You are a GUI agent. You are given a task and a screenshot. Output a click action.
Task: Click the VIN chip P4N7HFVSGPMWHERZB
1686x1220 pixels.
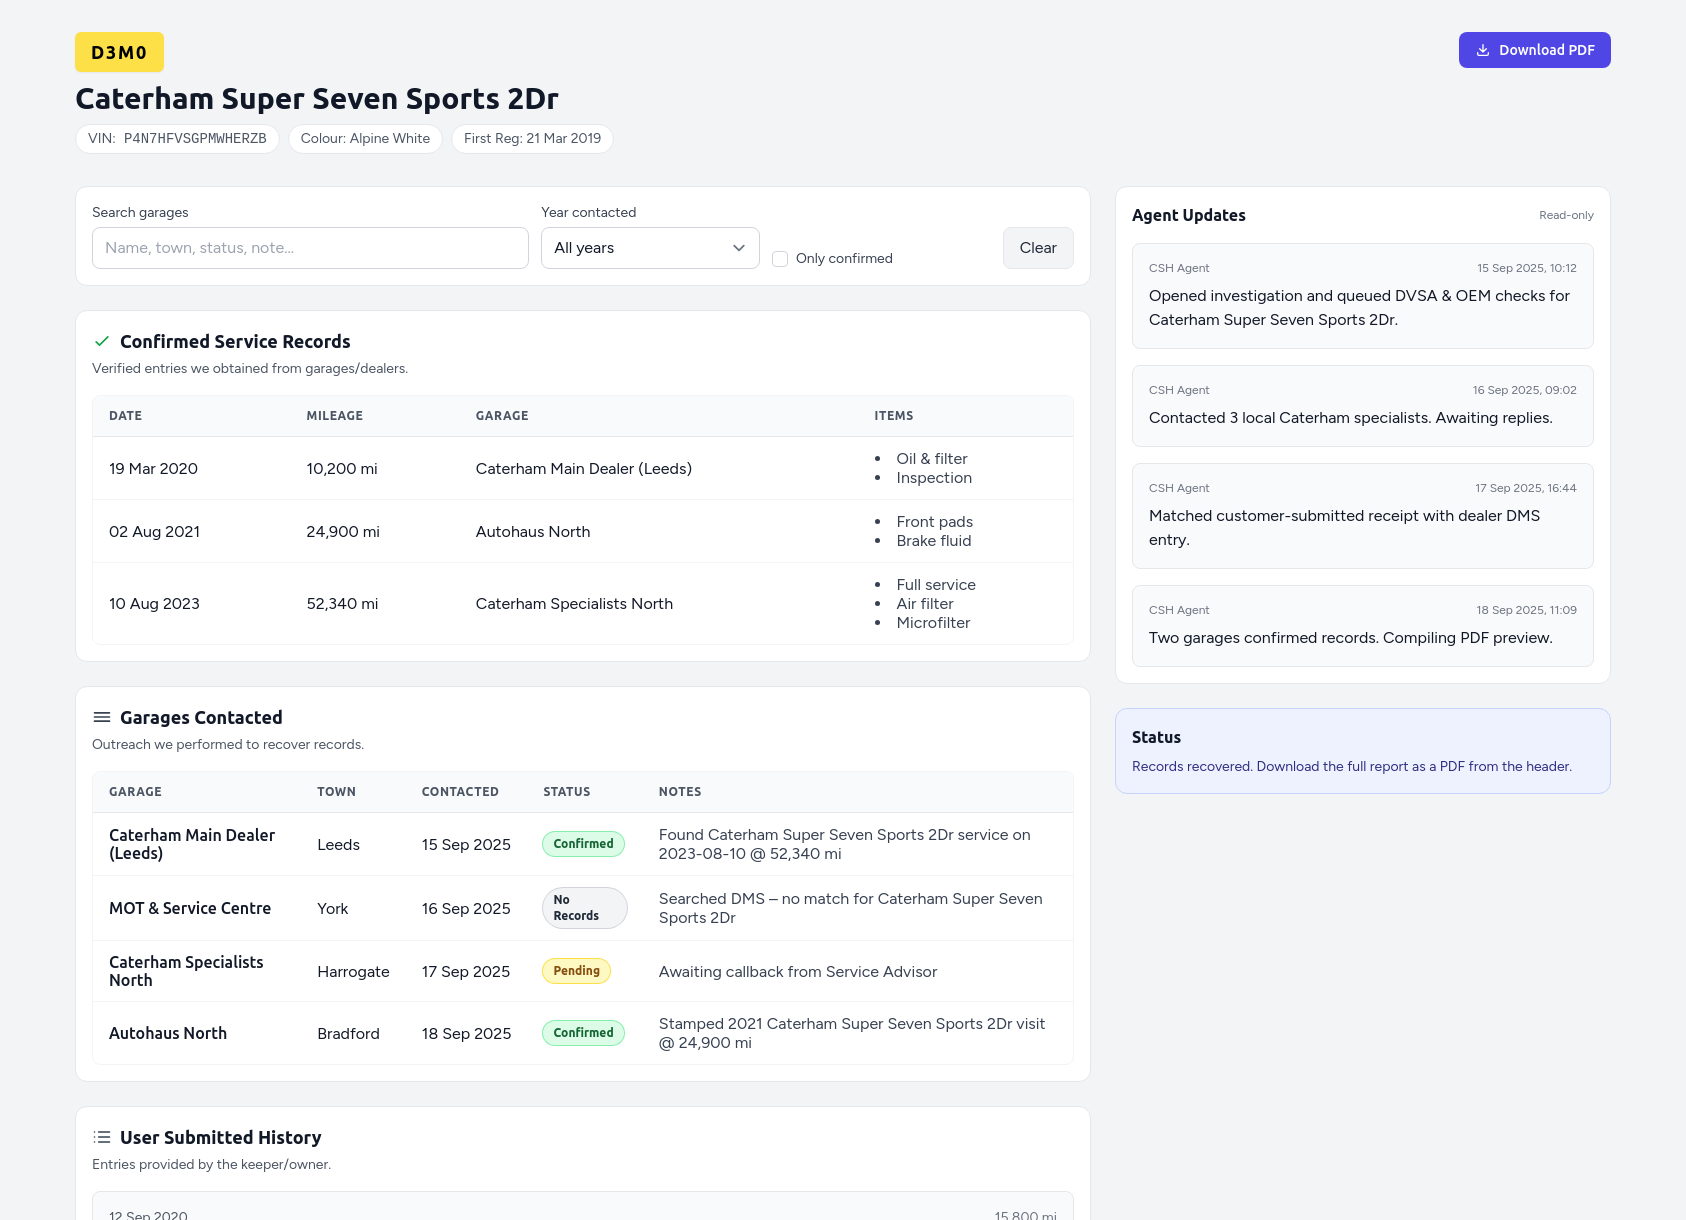(x=177, y=139)
